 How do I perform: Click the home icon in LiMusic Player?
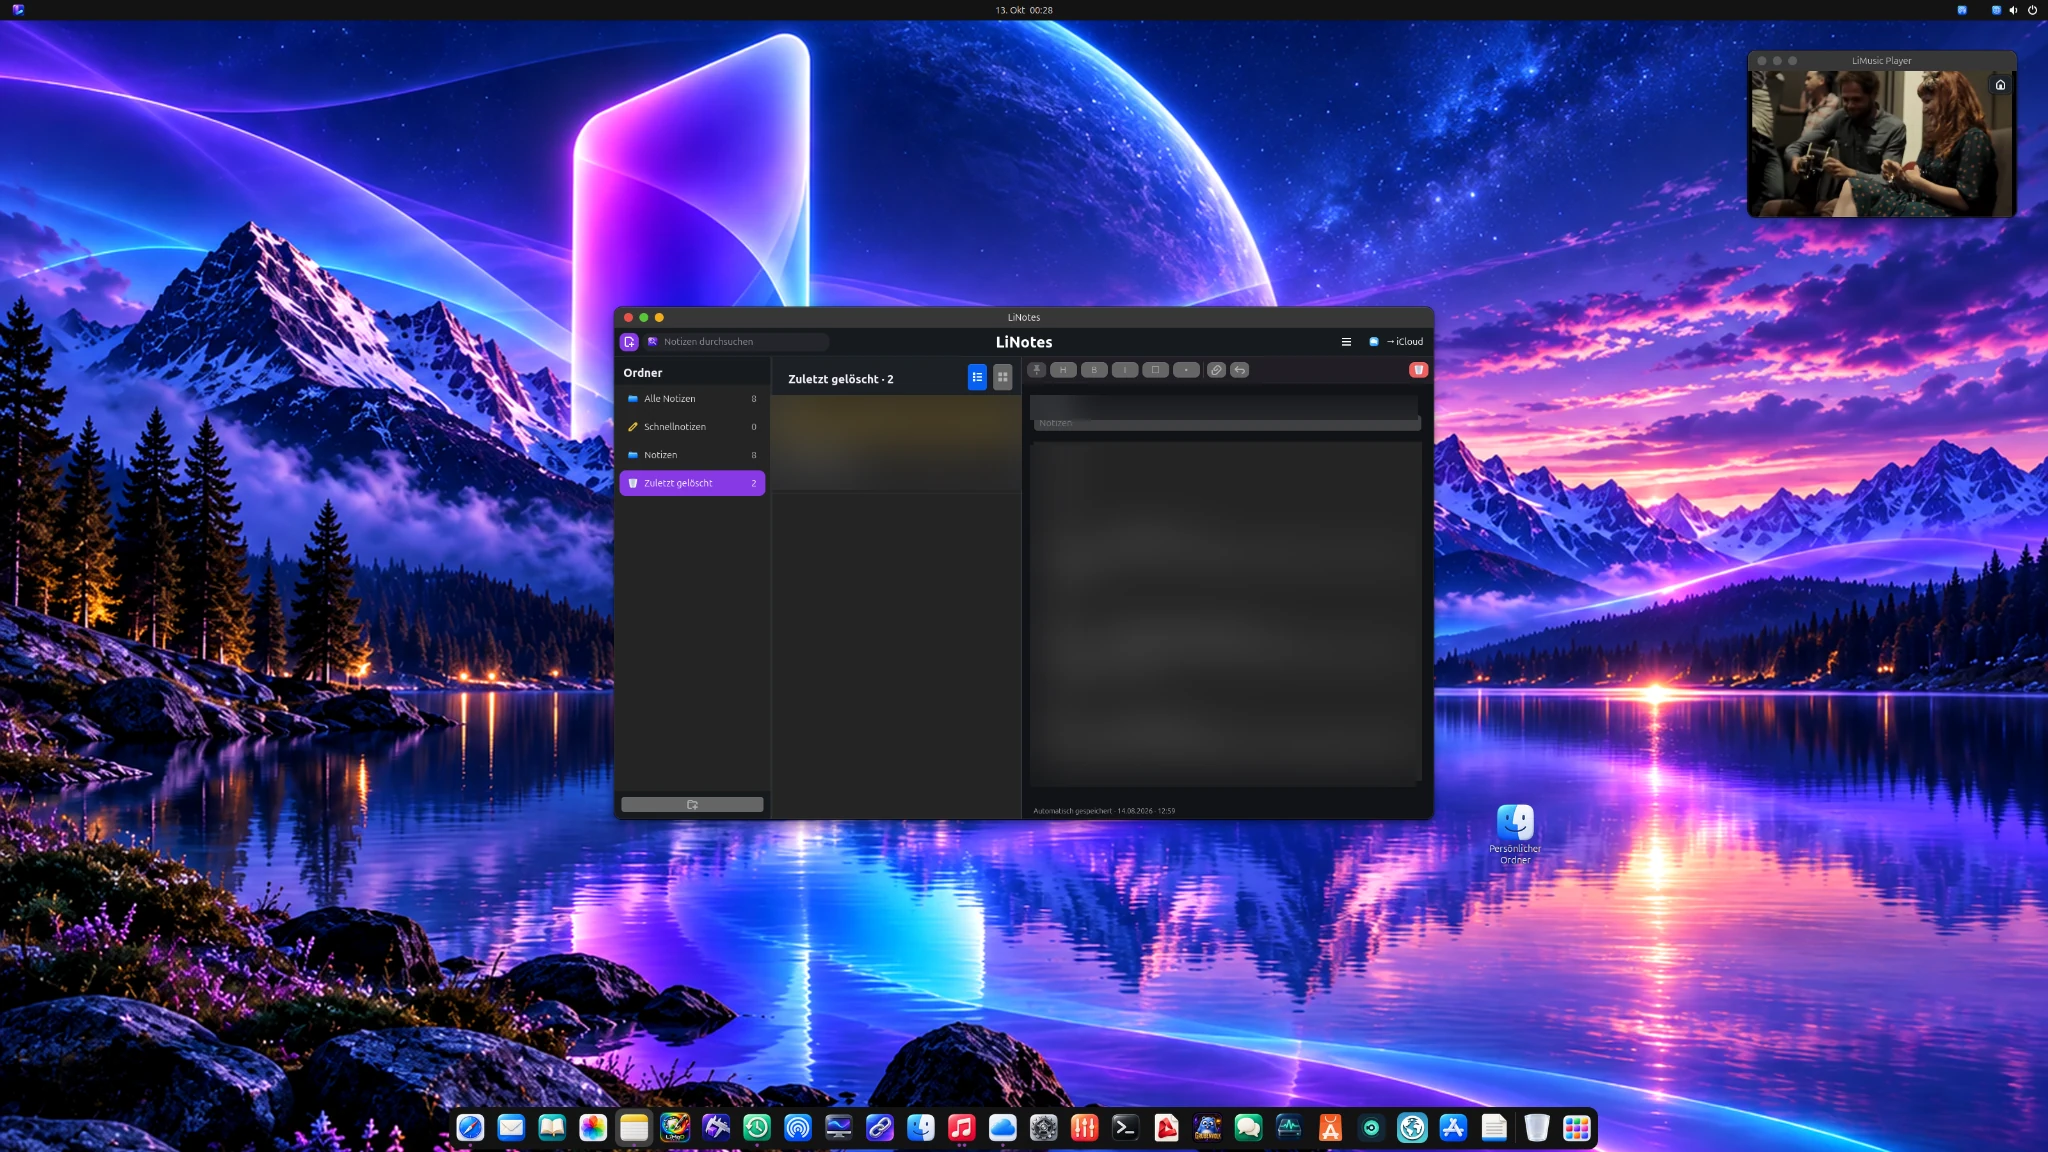[x=2000, y=85]
